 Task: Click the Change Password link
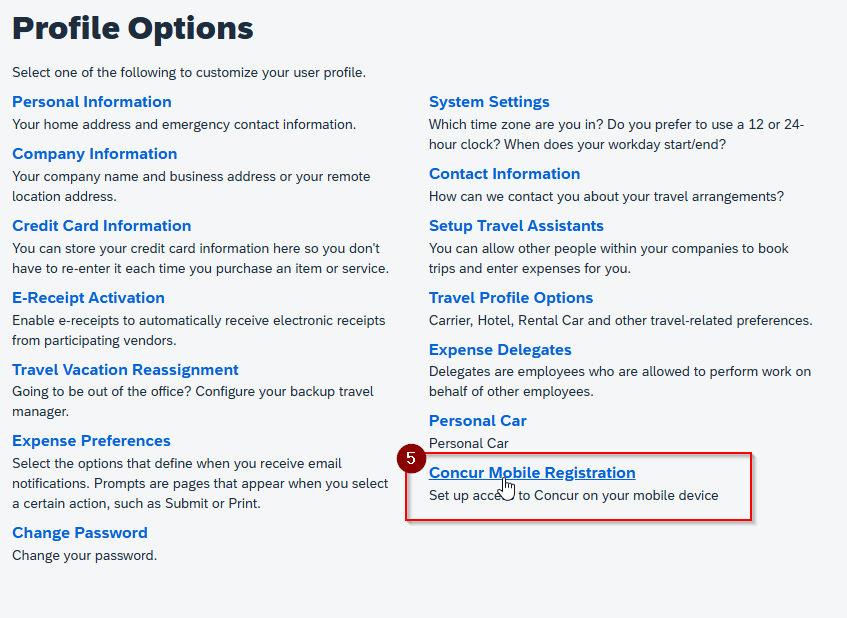[x=80, y=533]
